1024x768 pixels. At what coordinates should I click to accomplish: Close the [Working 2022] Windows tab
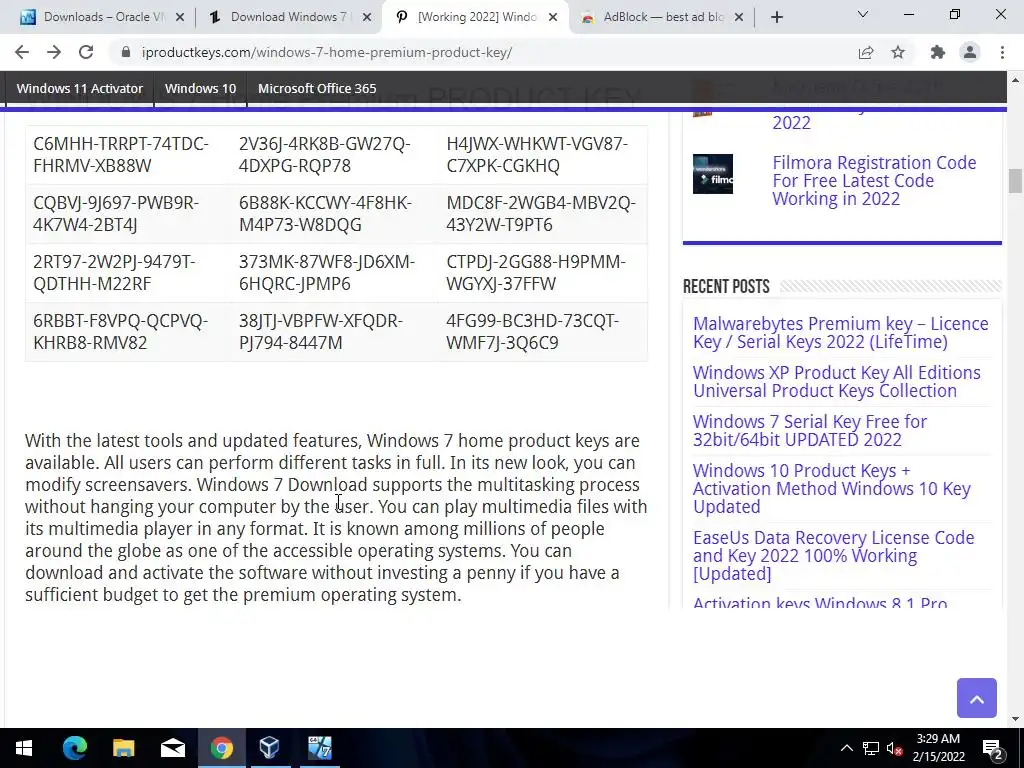tap(553, 17)
